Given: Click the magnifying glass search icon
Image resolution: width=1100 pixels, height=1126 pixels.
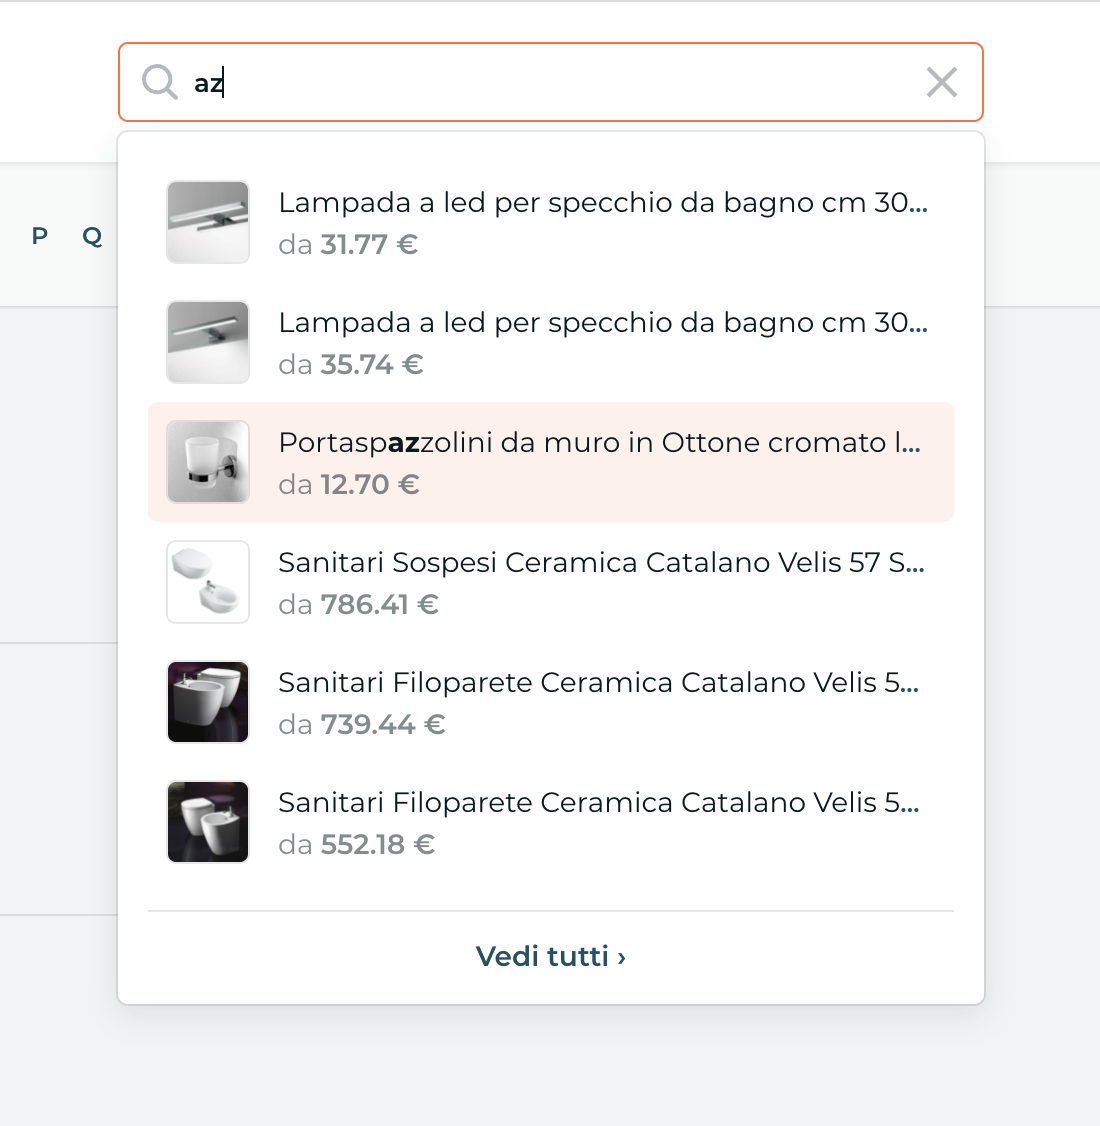Looking at the screenshot, I should pos(159,82).
